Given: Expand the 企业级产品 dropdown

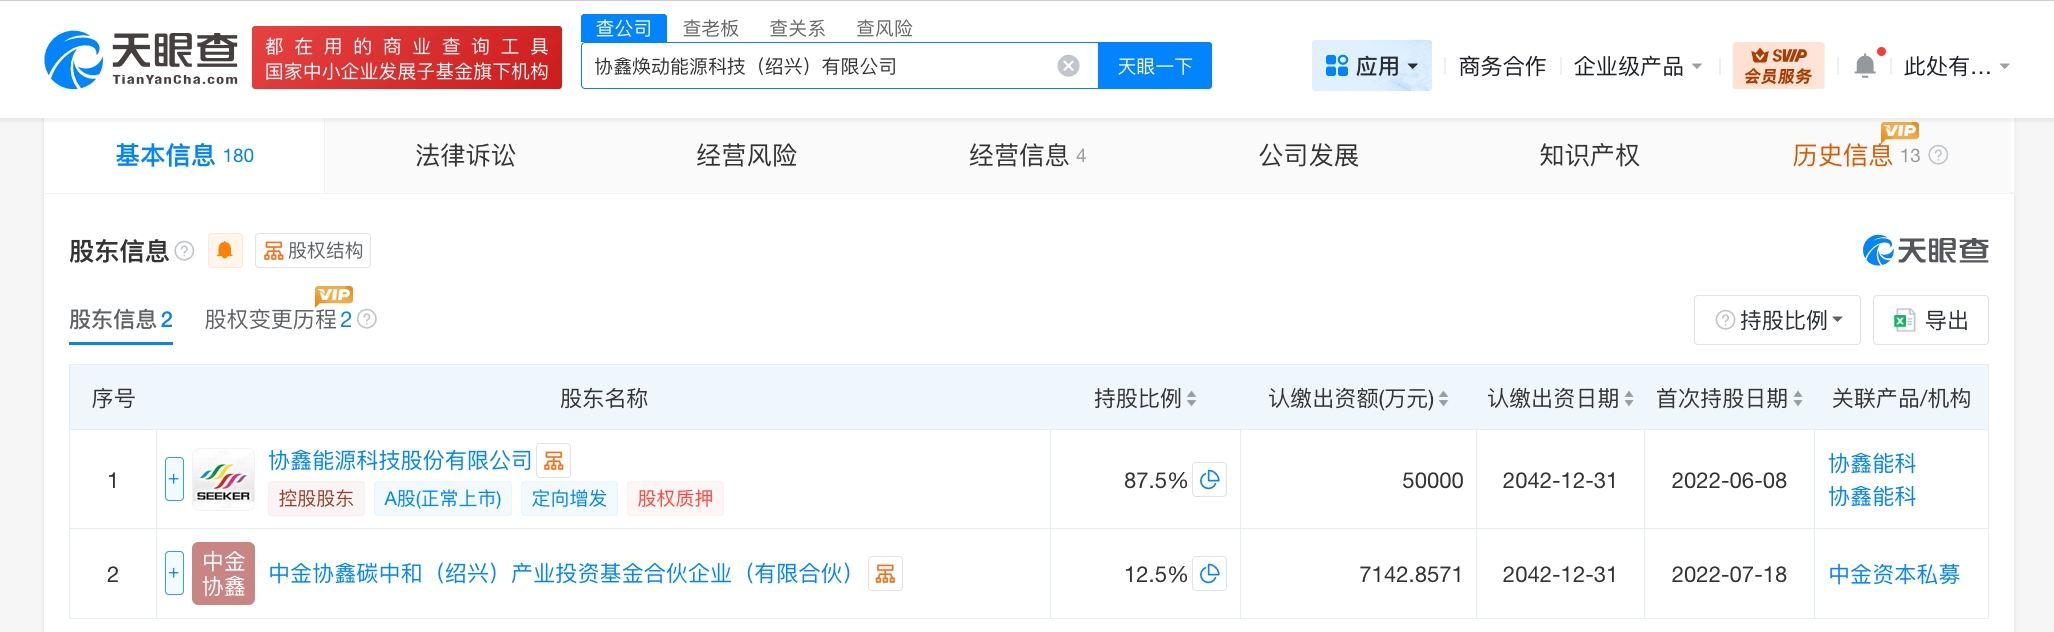Looking at the screenshot, I should tap(1637, 66).
